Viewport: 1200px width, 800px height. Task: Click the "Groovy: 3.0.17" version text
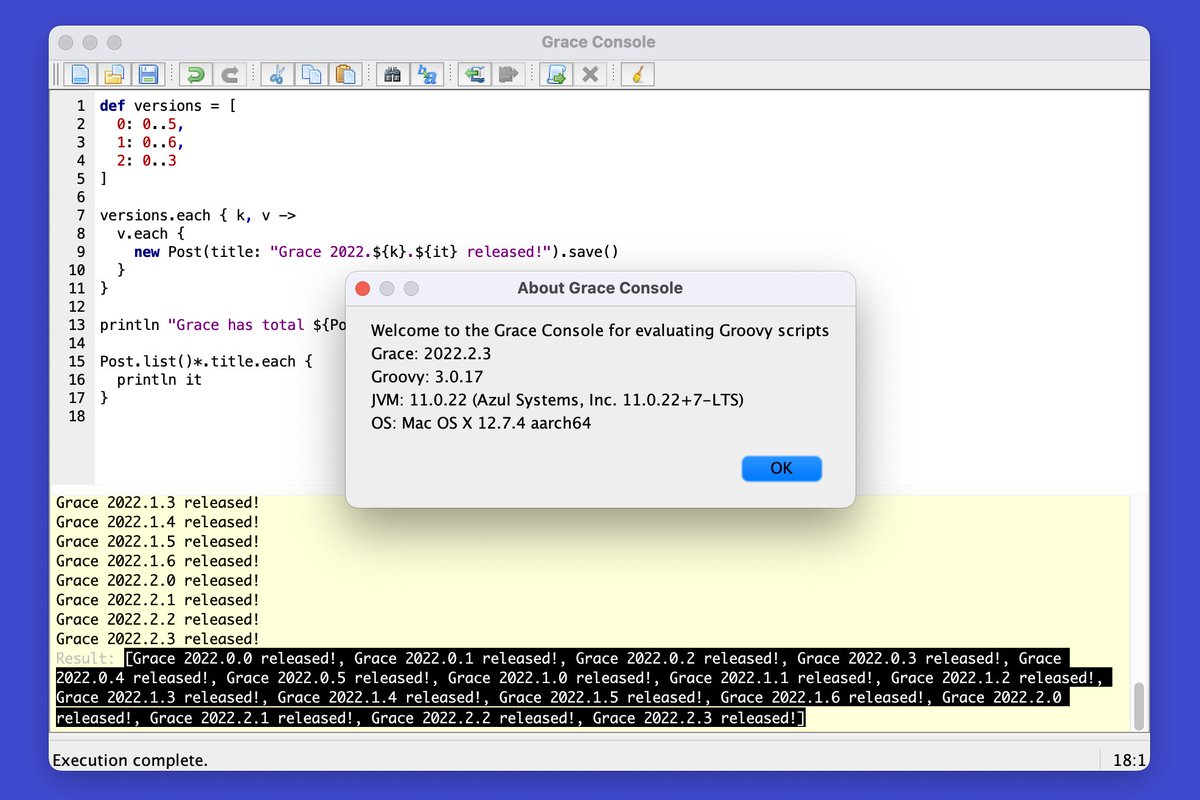428,377
